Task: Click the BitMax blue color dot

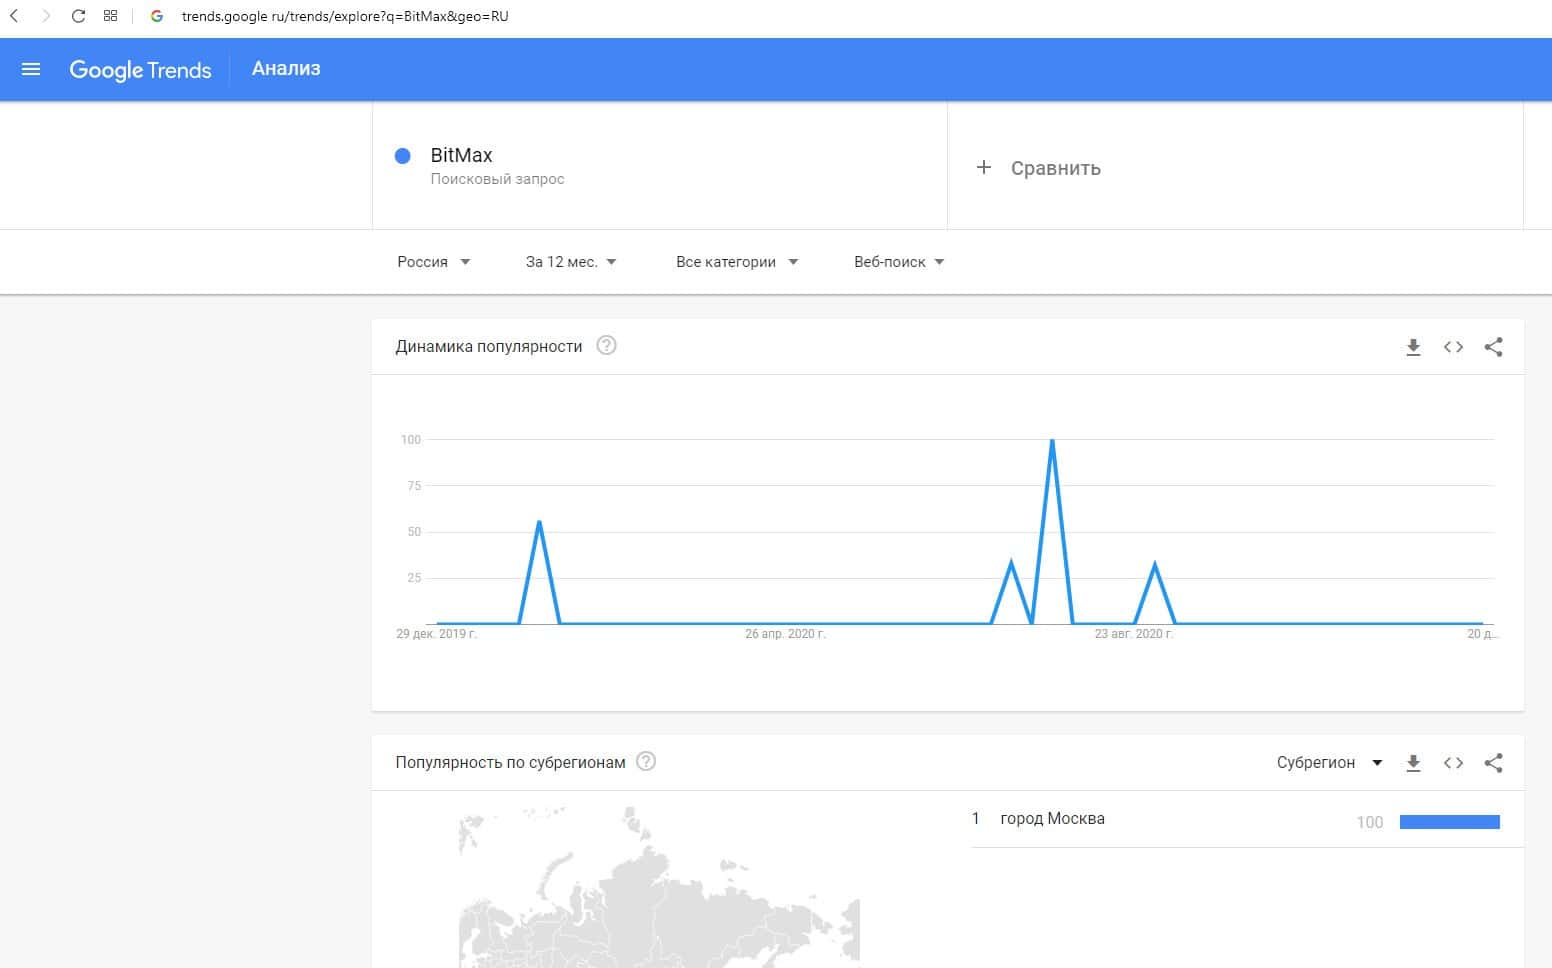Action: pyautogui.click(x=403, y=156)
